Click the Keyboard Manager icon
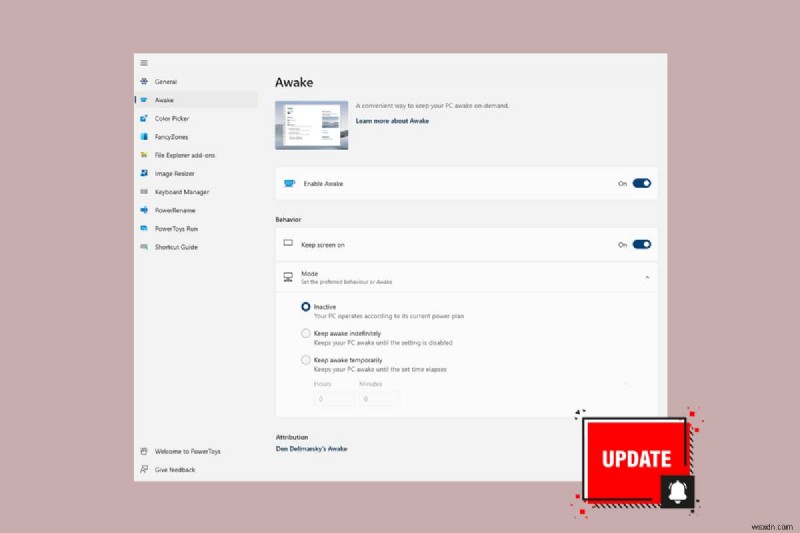This screenshot has height=533, width=800. click(144, 192)
